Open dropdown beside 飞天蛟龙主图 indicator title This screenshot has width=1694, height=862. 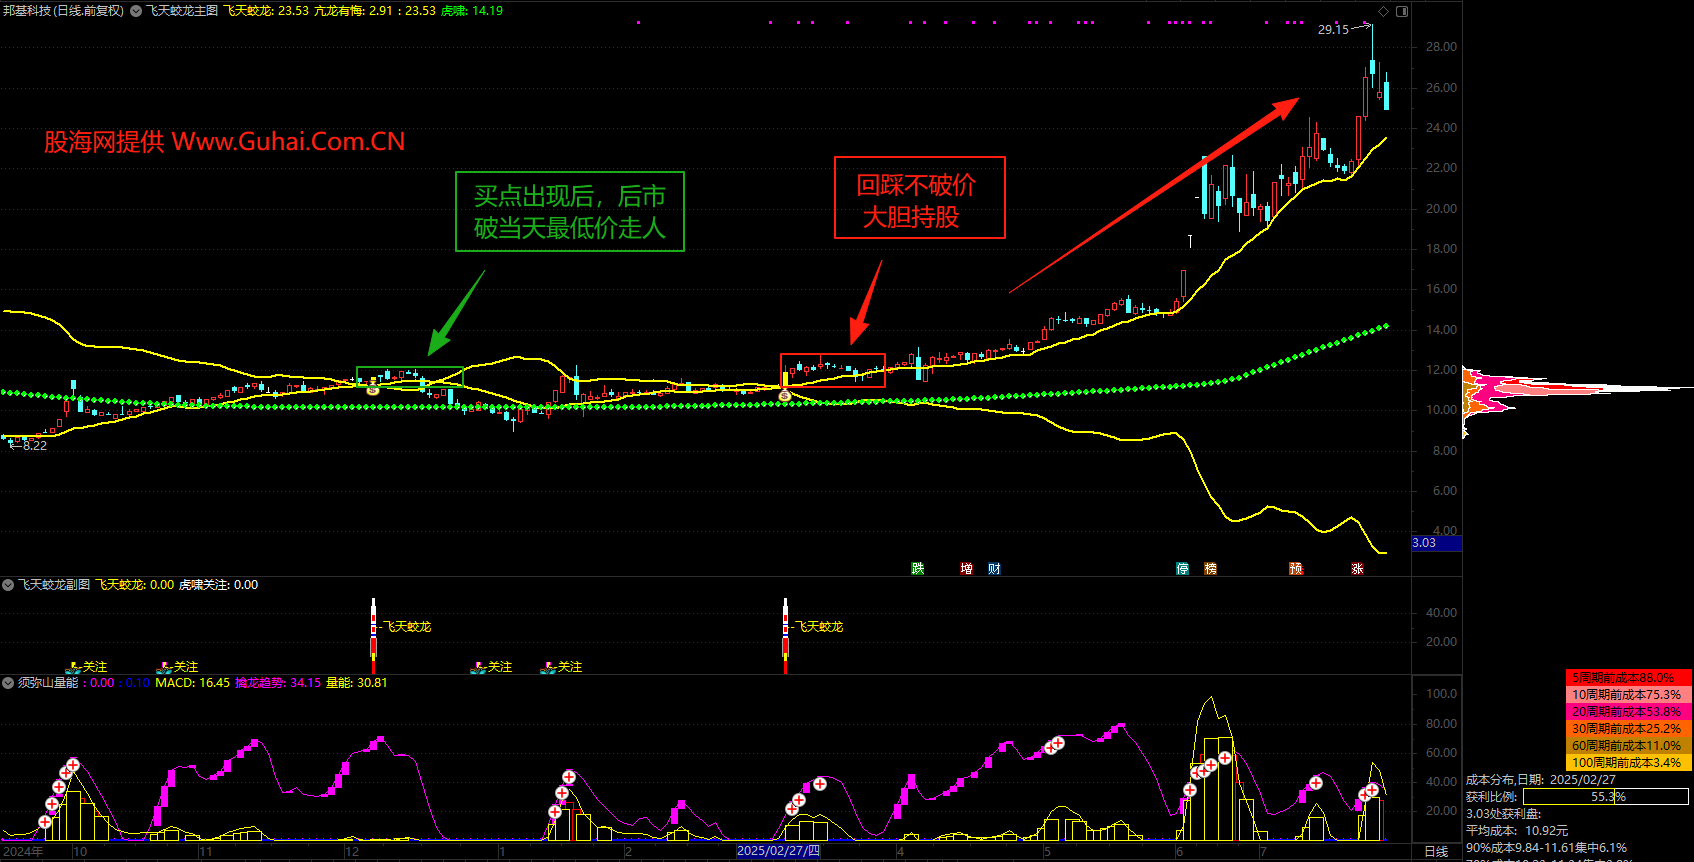coord(136,11)
